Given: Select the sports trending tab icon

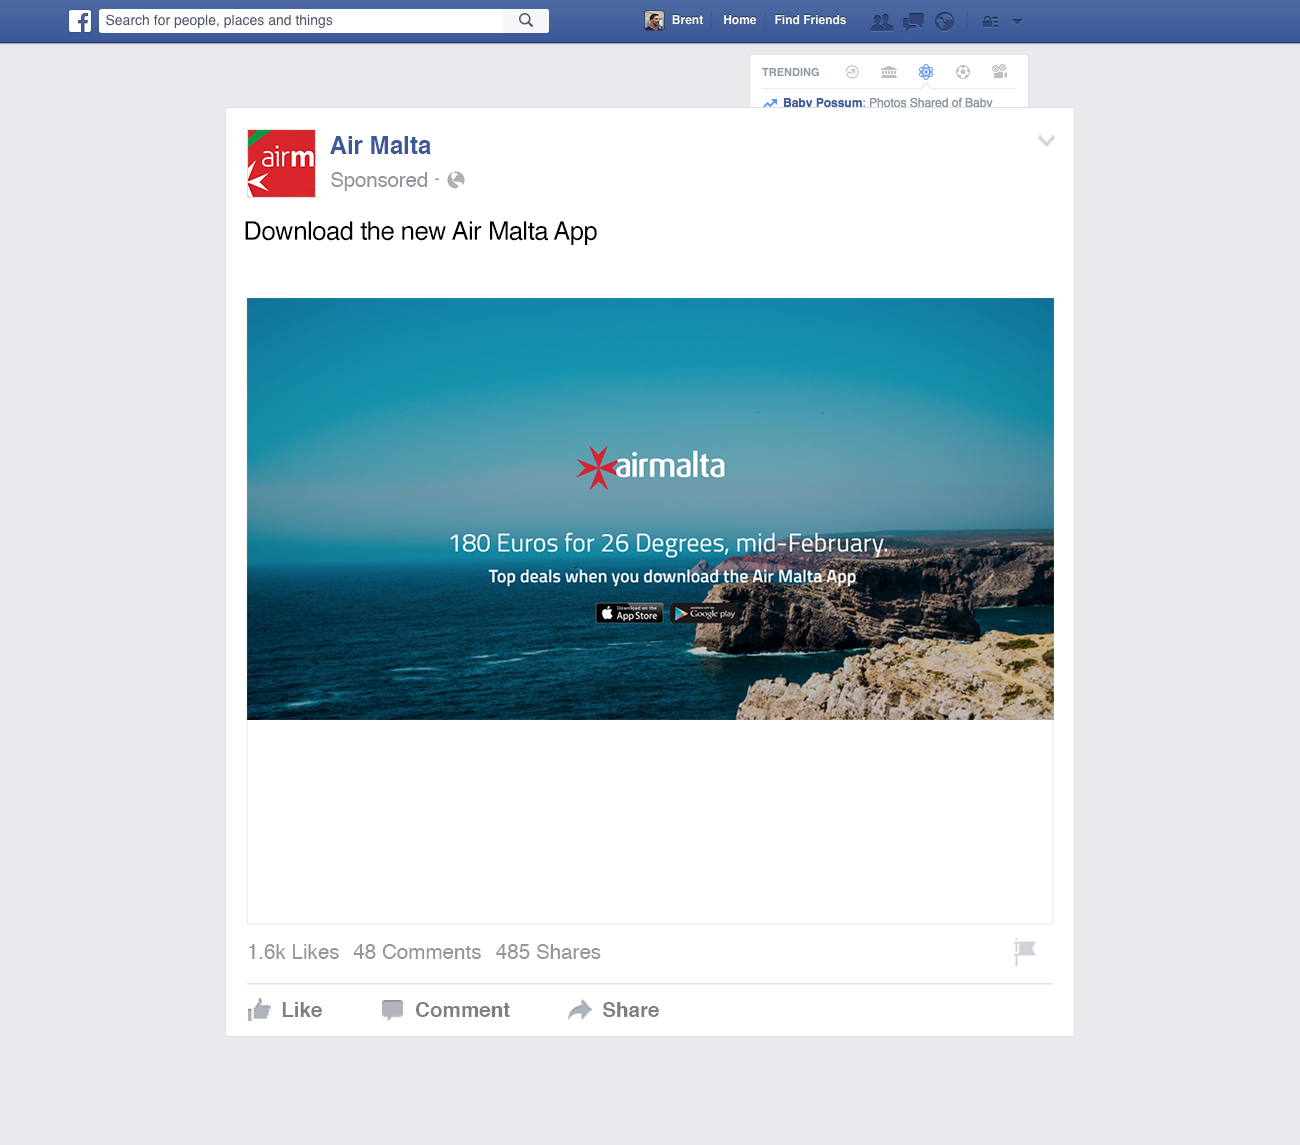Looking at the screenshot, I should [963, 72].
